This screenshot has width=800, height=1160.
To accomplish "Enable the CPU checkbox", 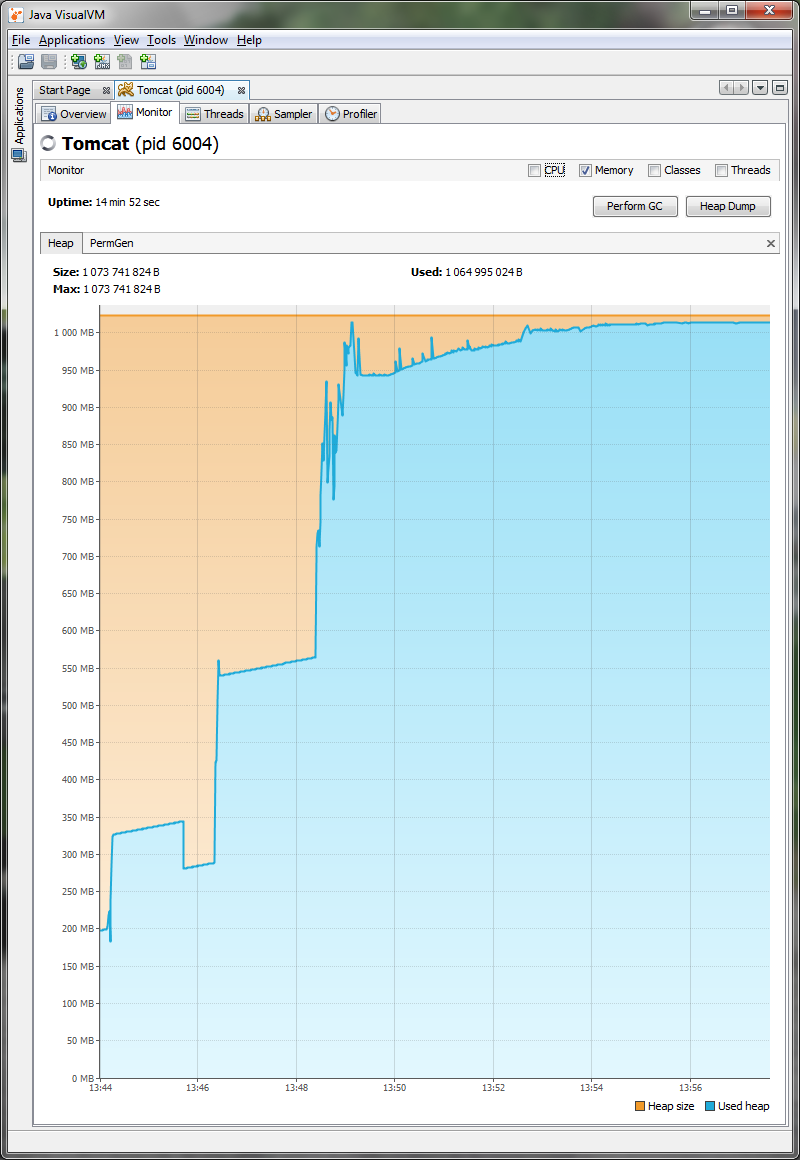I will (x=534, y=170).
